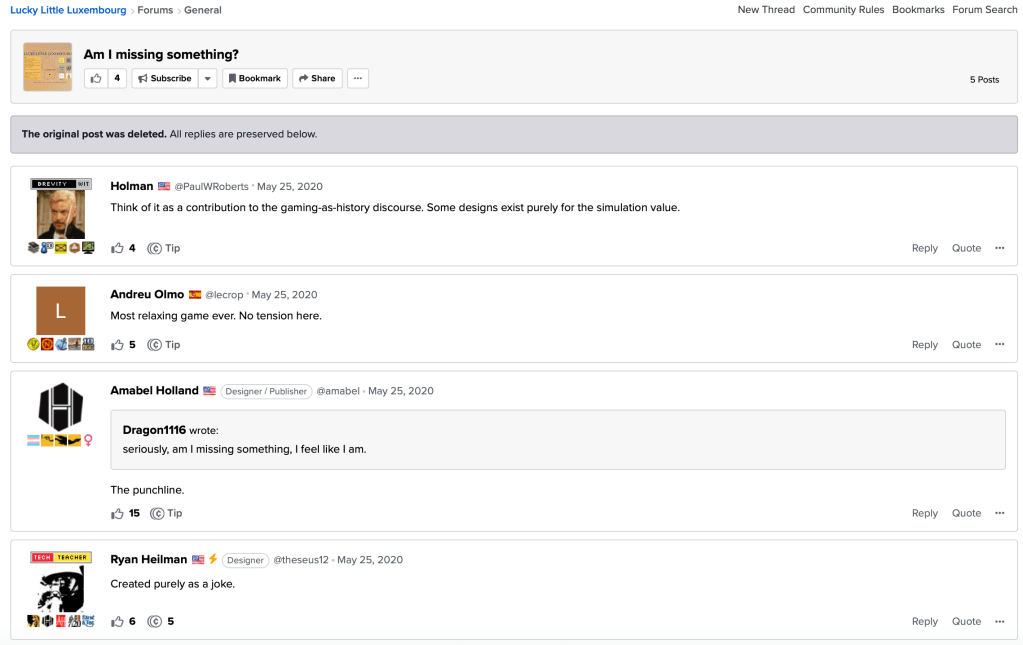Thumbs up Ryan Heilman's post
The image size is (1023, 645).
pos(117,622)
